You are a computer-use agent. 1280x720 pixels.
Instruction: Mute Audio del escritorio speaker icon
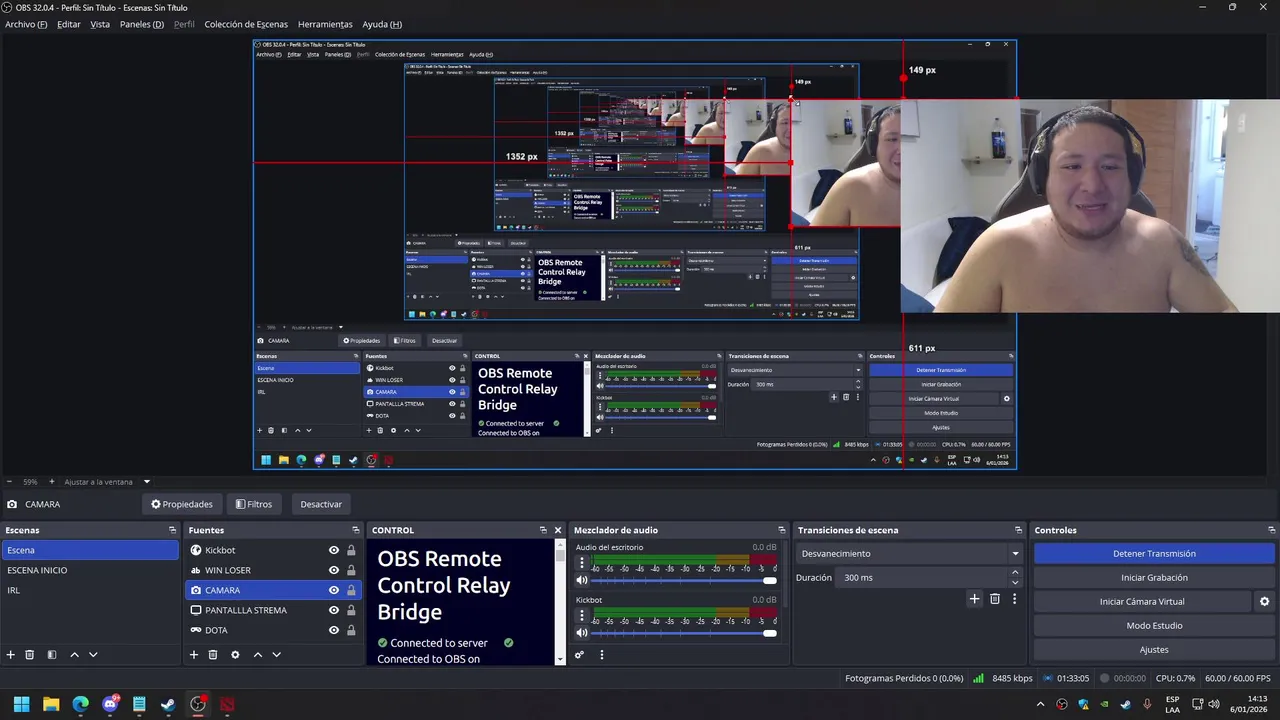[x=582, y=580]
